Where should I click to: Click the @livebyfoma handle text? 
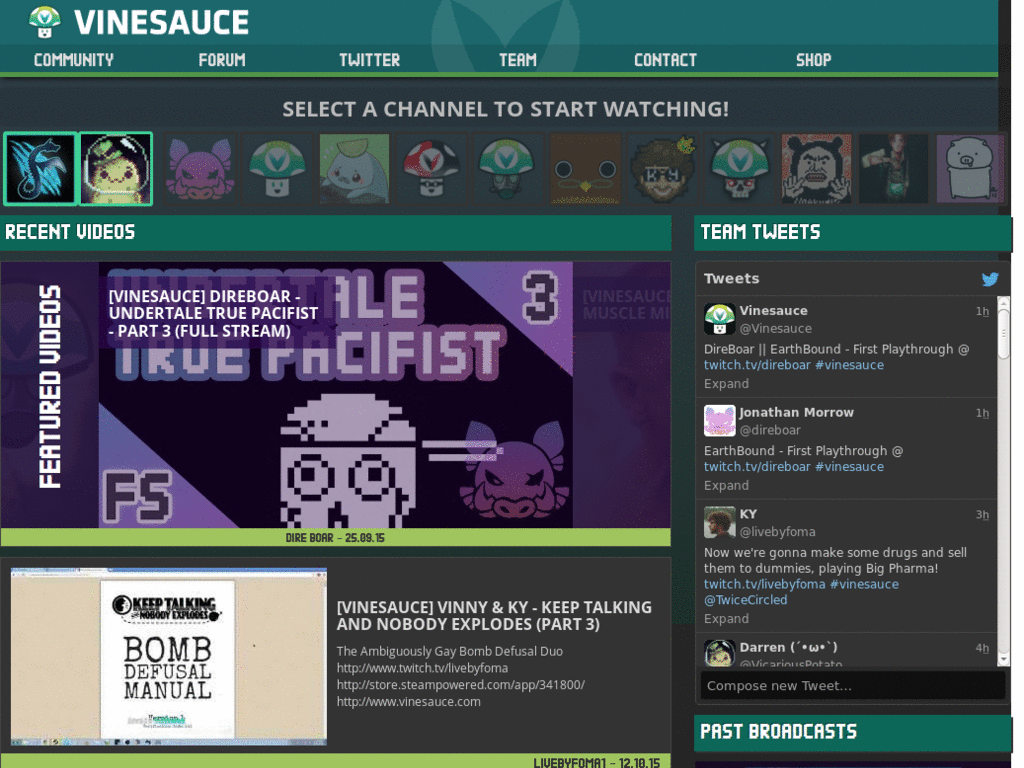(777, 532)
